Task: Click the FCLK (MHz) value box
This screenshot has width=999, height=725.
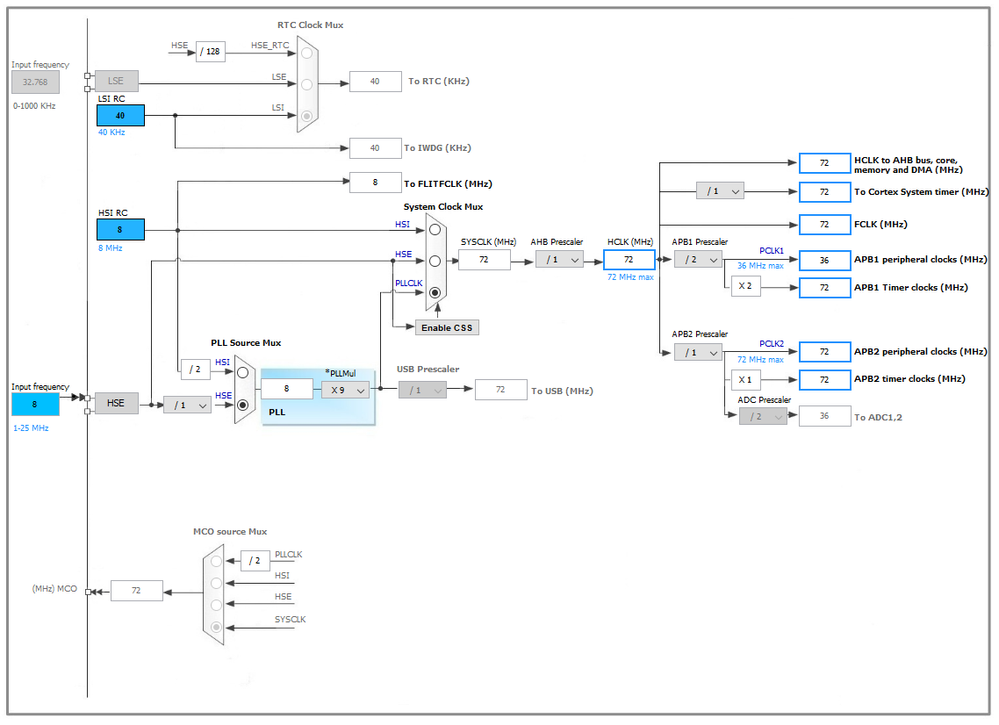Action: (x=825, y=225)
